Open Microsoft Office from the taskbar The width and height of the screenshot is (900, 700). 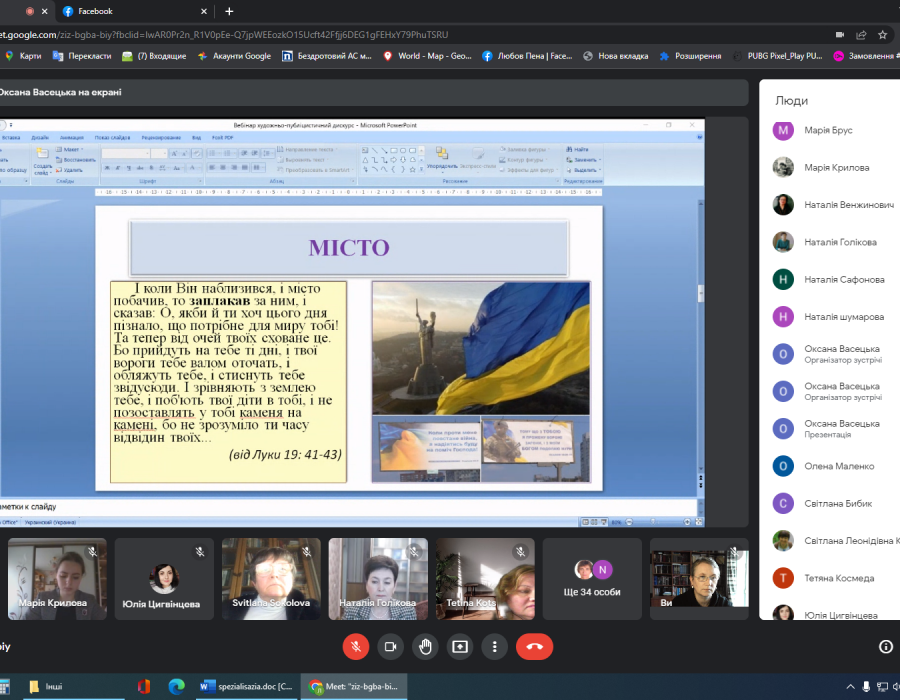click(144, 686)
